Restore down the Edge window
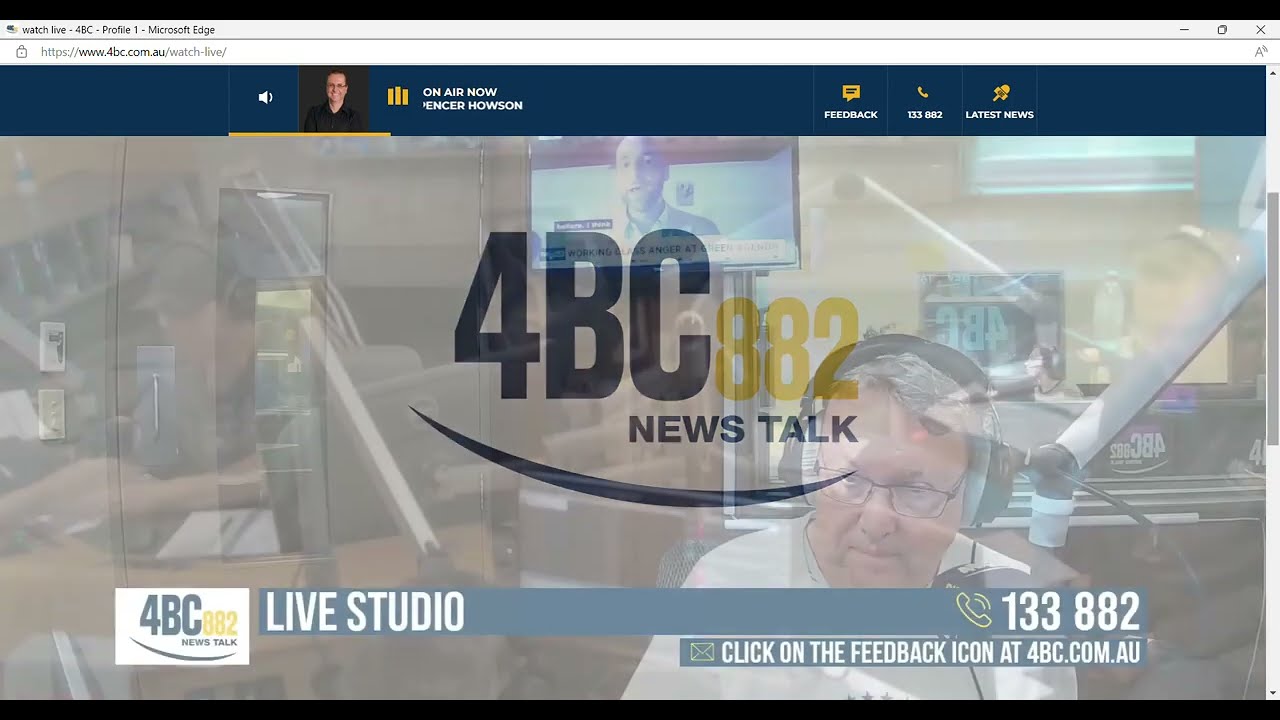 (1222, 30)
